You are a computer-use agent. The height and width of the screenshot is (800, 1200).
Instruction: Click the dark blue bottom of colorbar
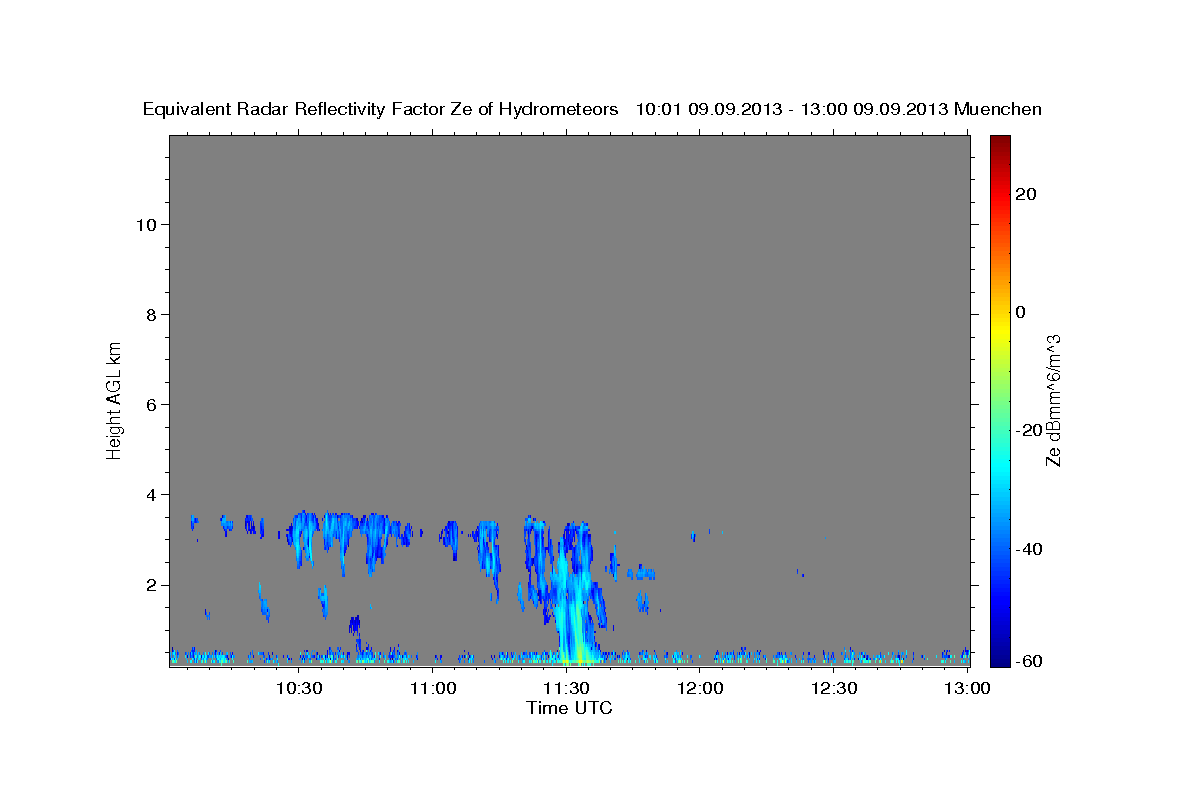click(999, 655)
